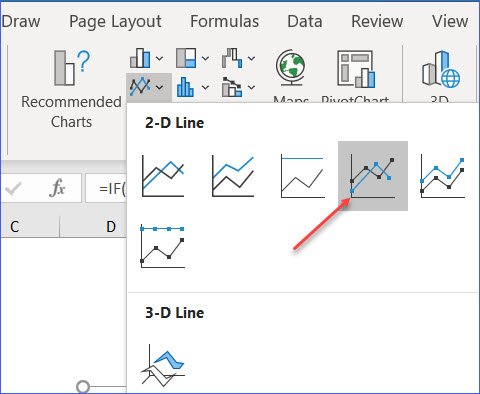Open the PivotChart tool
This screenshot has width=480, height=394.
(x=355, y=69)
